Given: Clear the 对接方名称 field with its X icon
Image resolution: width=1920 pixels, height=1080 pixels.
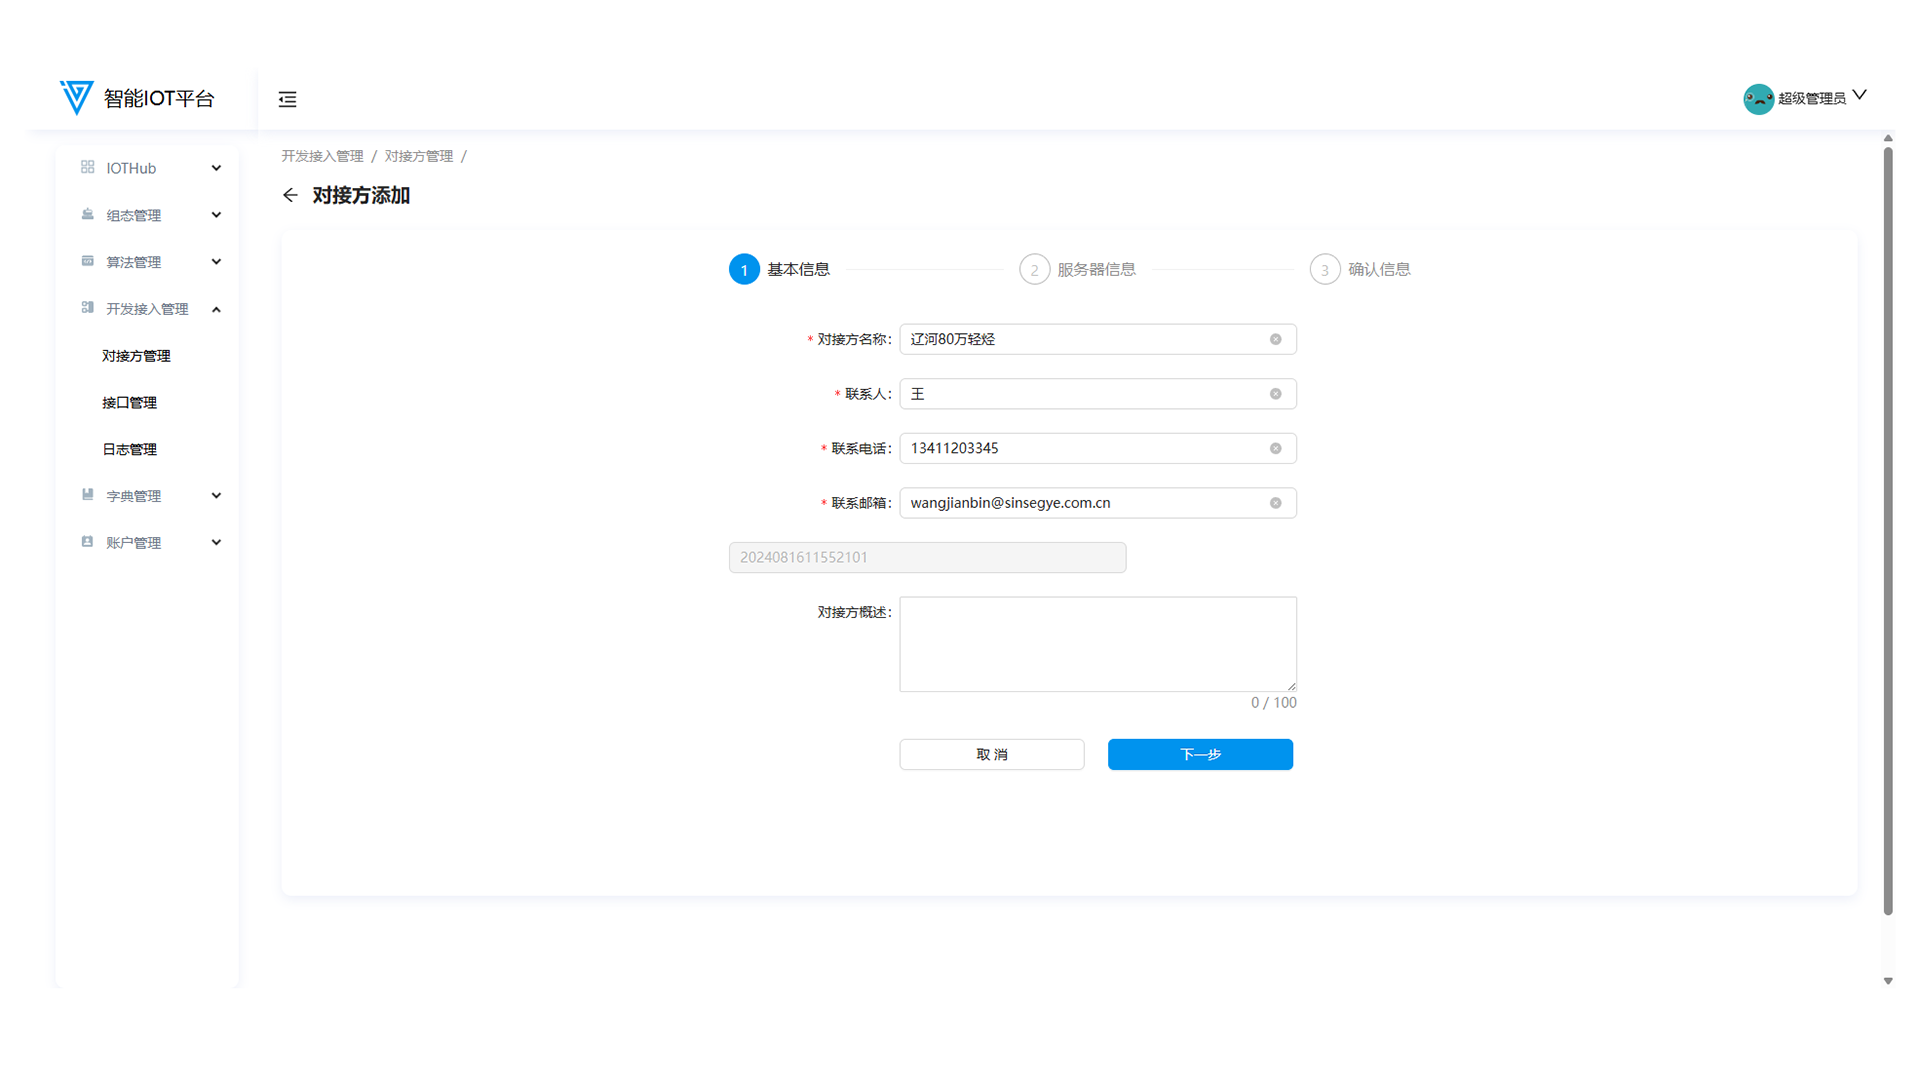Looking at the screenshot, I should click(x=1275, y=339).
